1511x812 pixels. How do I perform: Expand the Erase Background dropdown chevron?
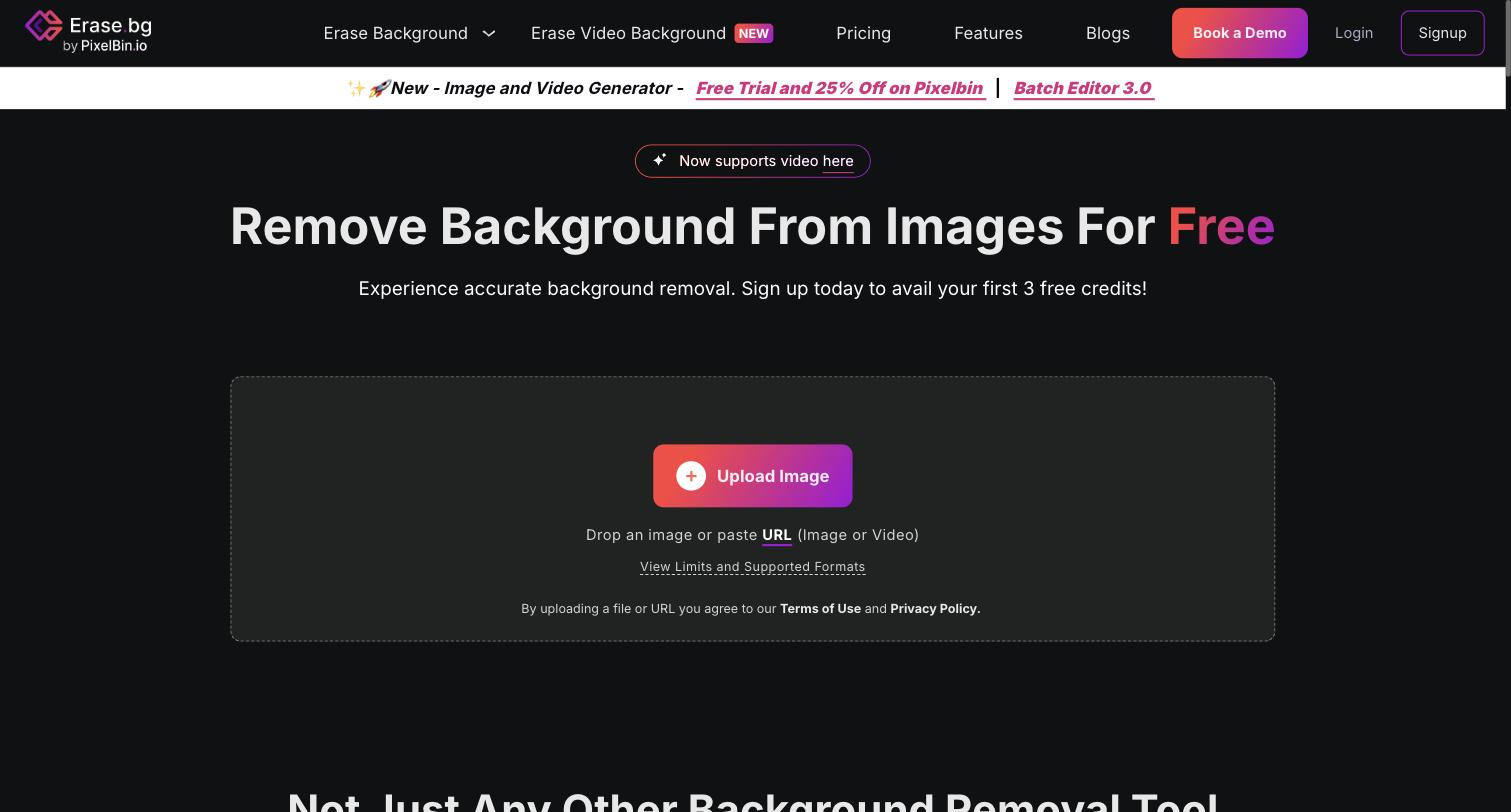coord(489,33)
